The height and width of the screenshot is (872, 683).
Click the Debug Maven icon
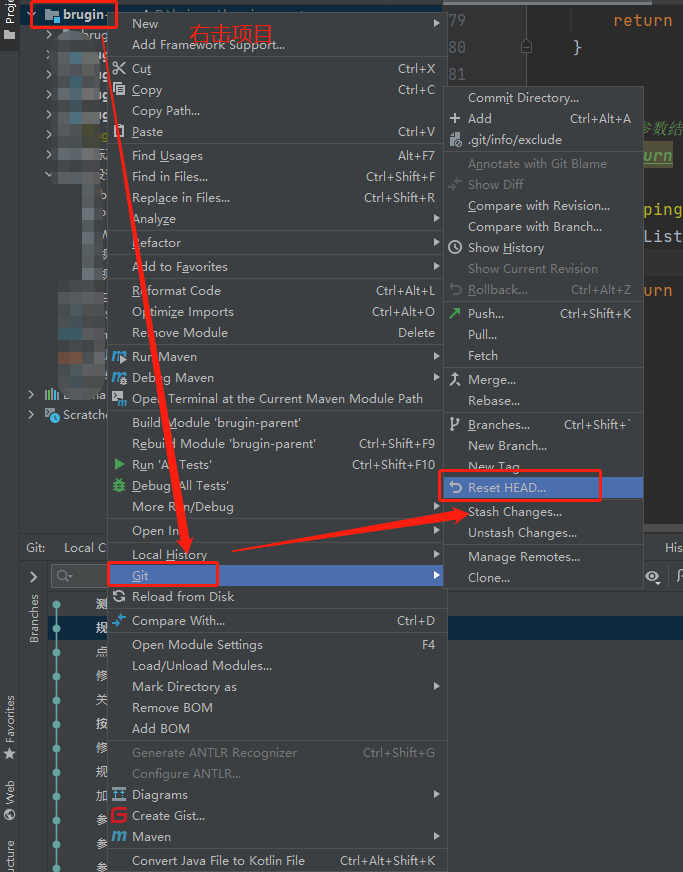[x=119, y=378]
